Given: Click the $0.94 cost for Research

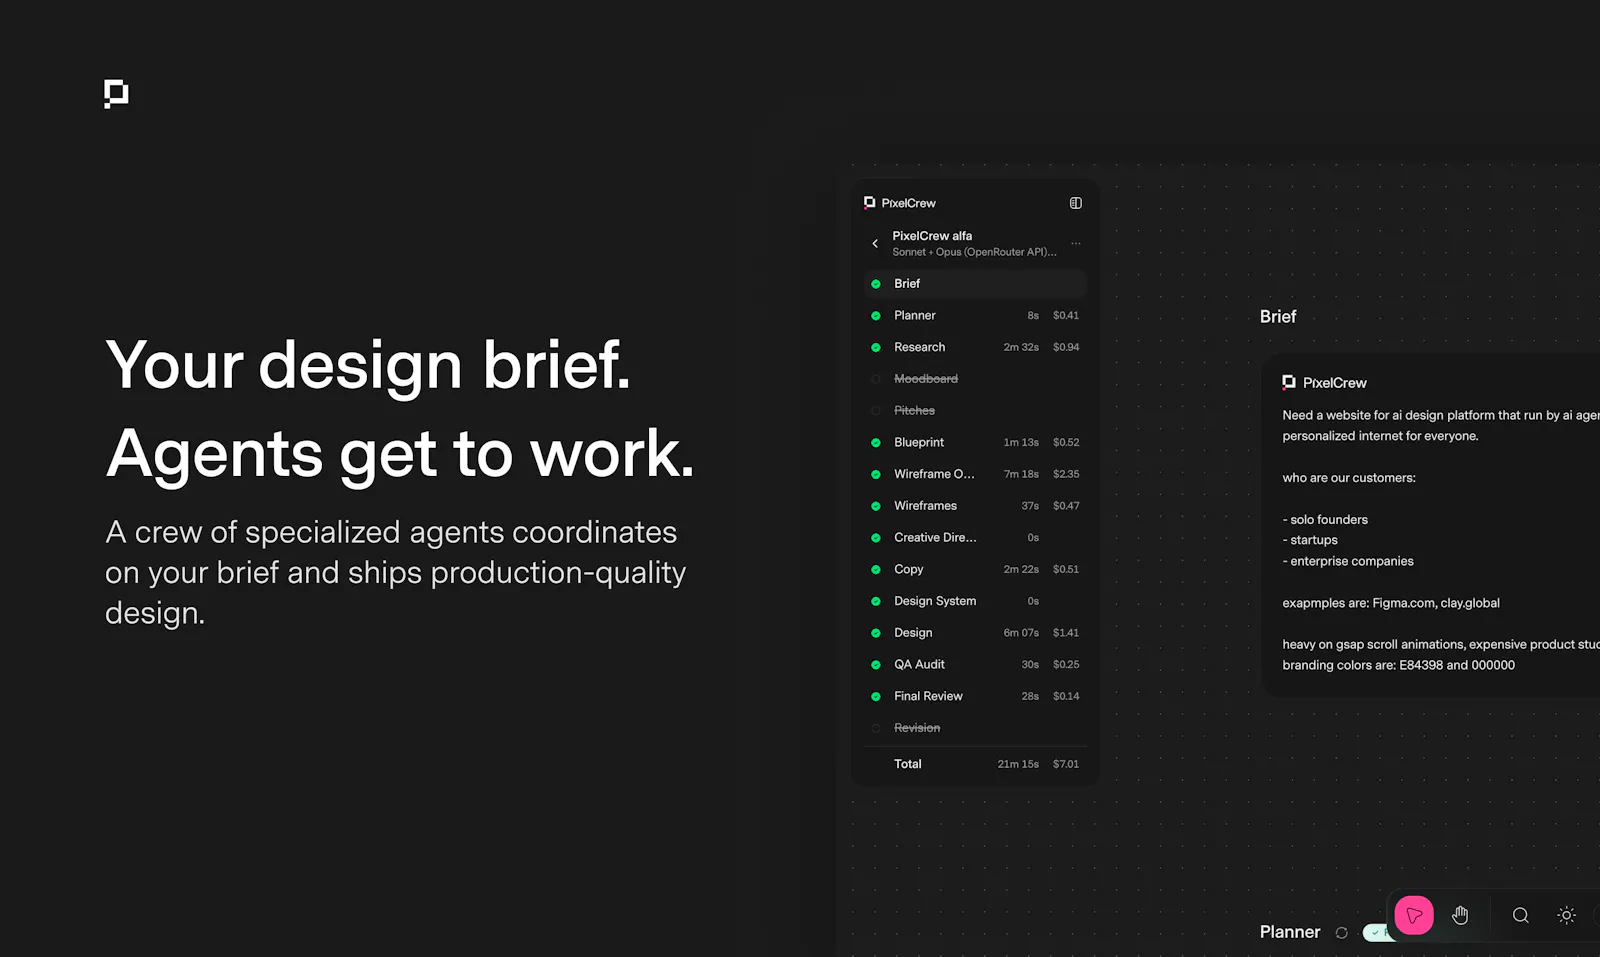Looking at the screenshot, I should point(1066,347).
